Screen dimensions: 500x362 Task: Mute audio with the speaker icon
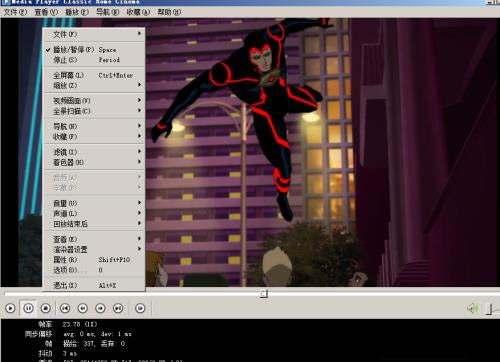pos(472,308)
